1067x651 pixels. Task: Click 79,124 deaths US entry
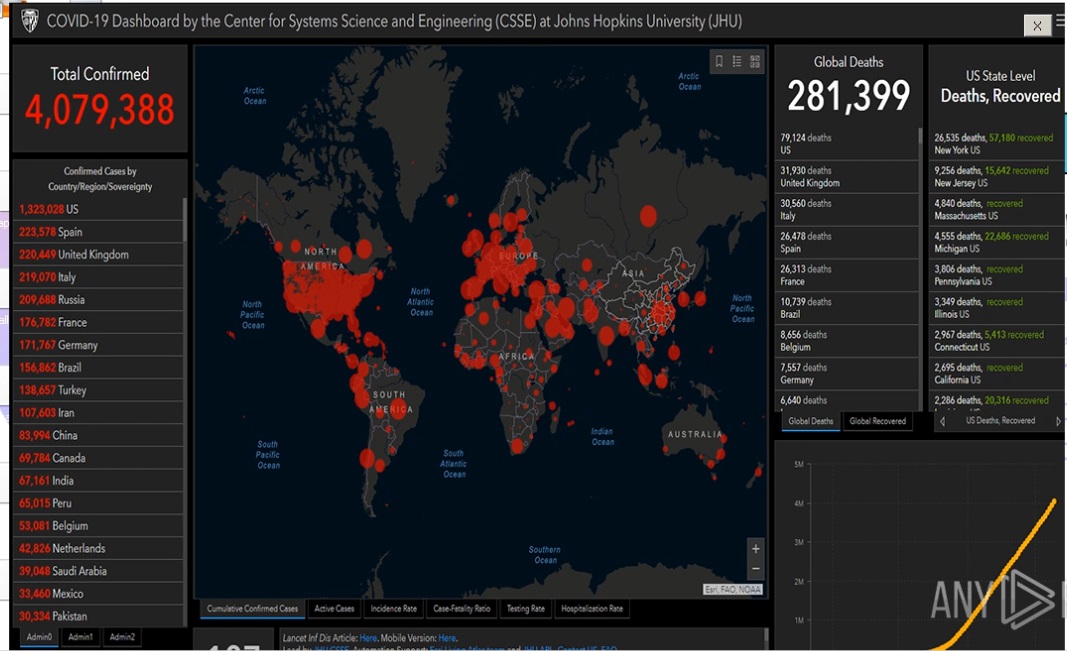(x=847, y=144)
